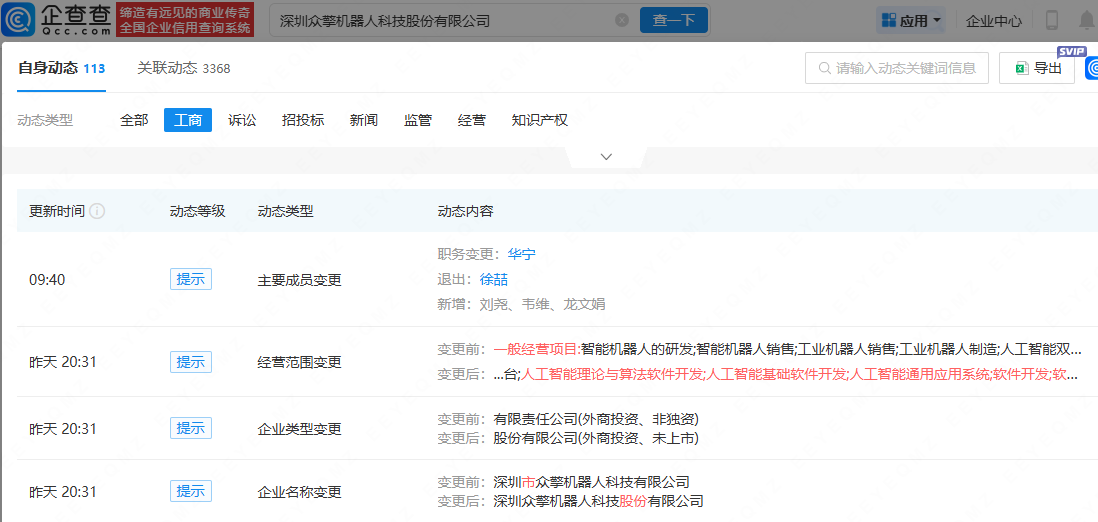Export the list with 导出 button
Screen dimensions: 1098x522
click(1037, 68)
